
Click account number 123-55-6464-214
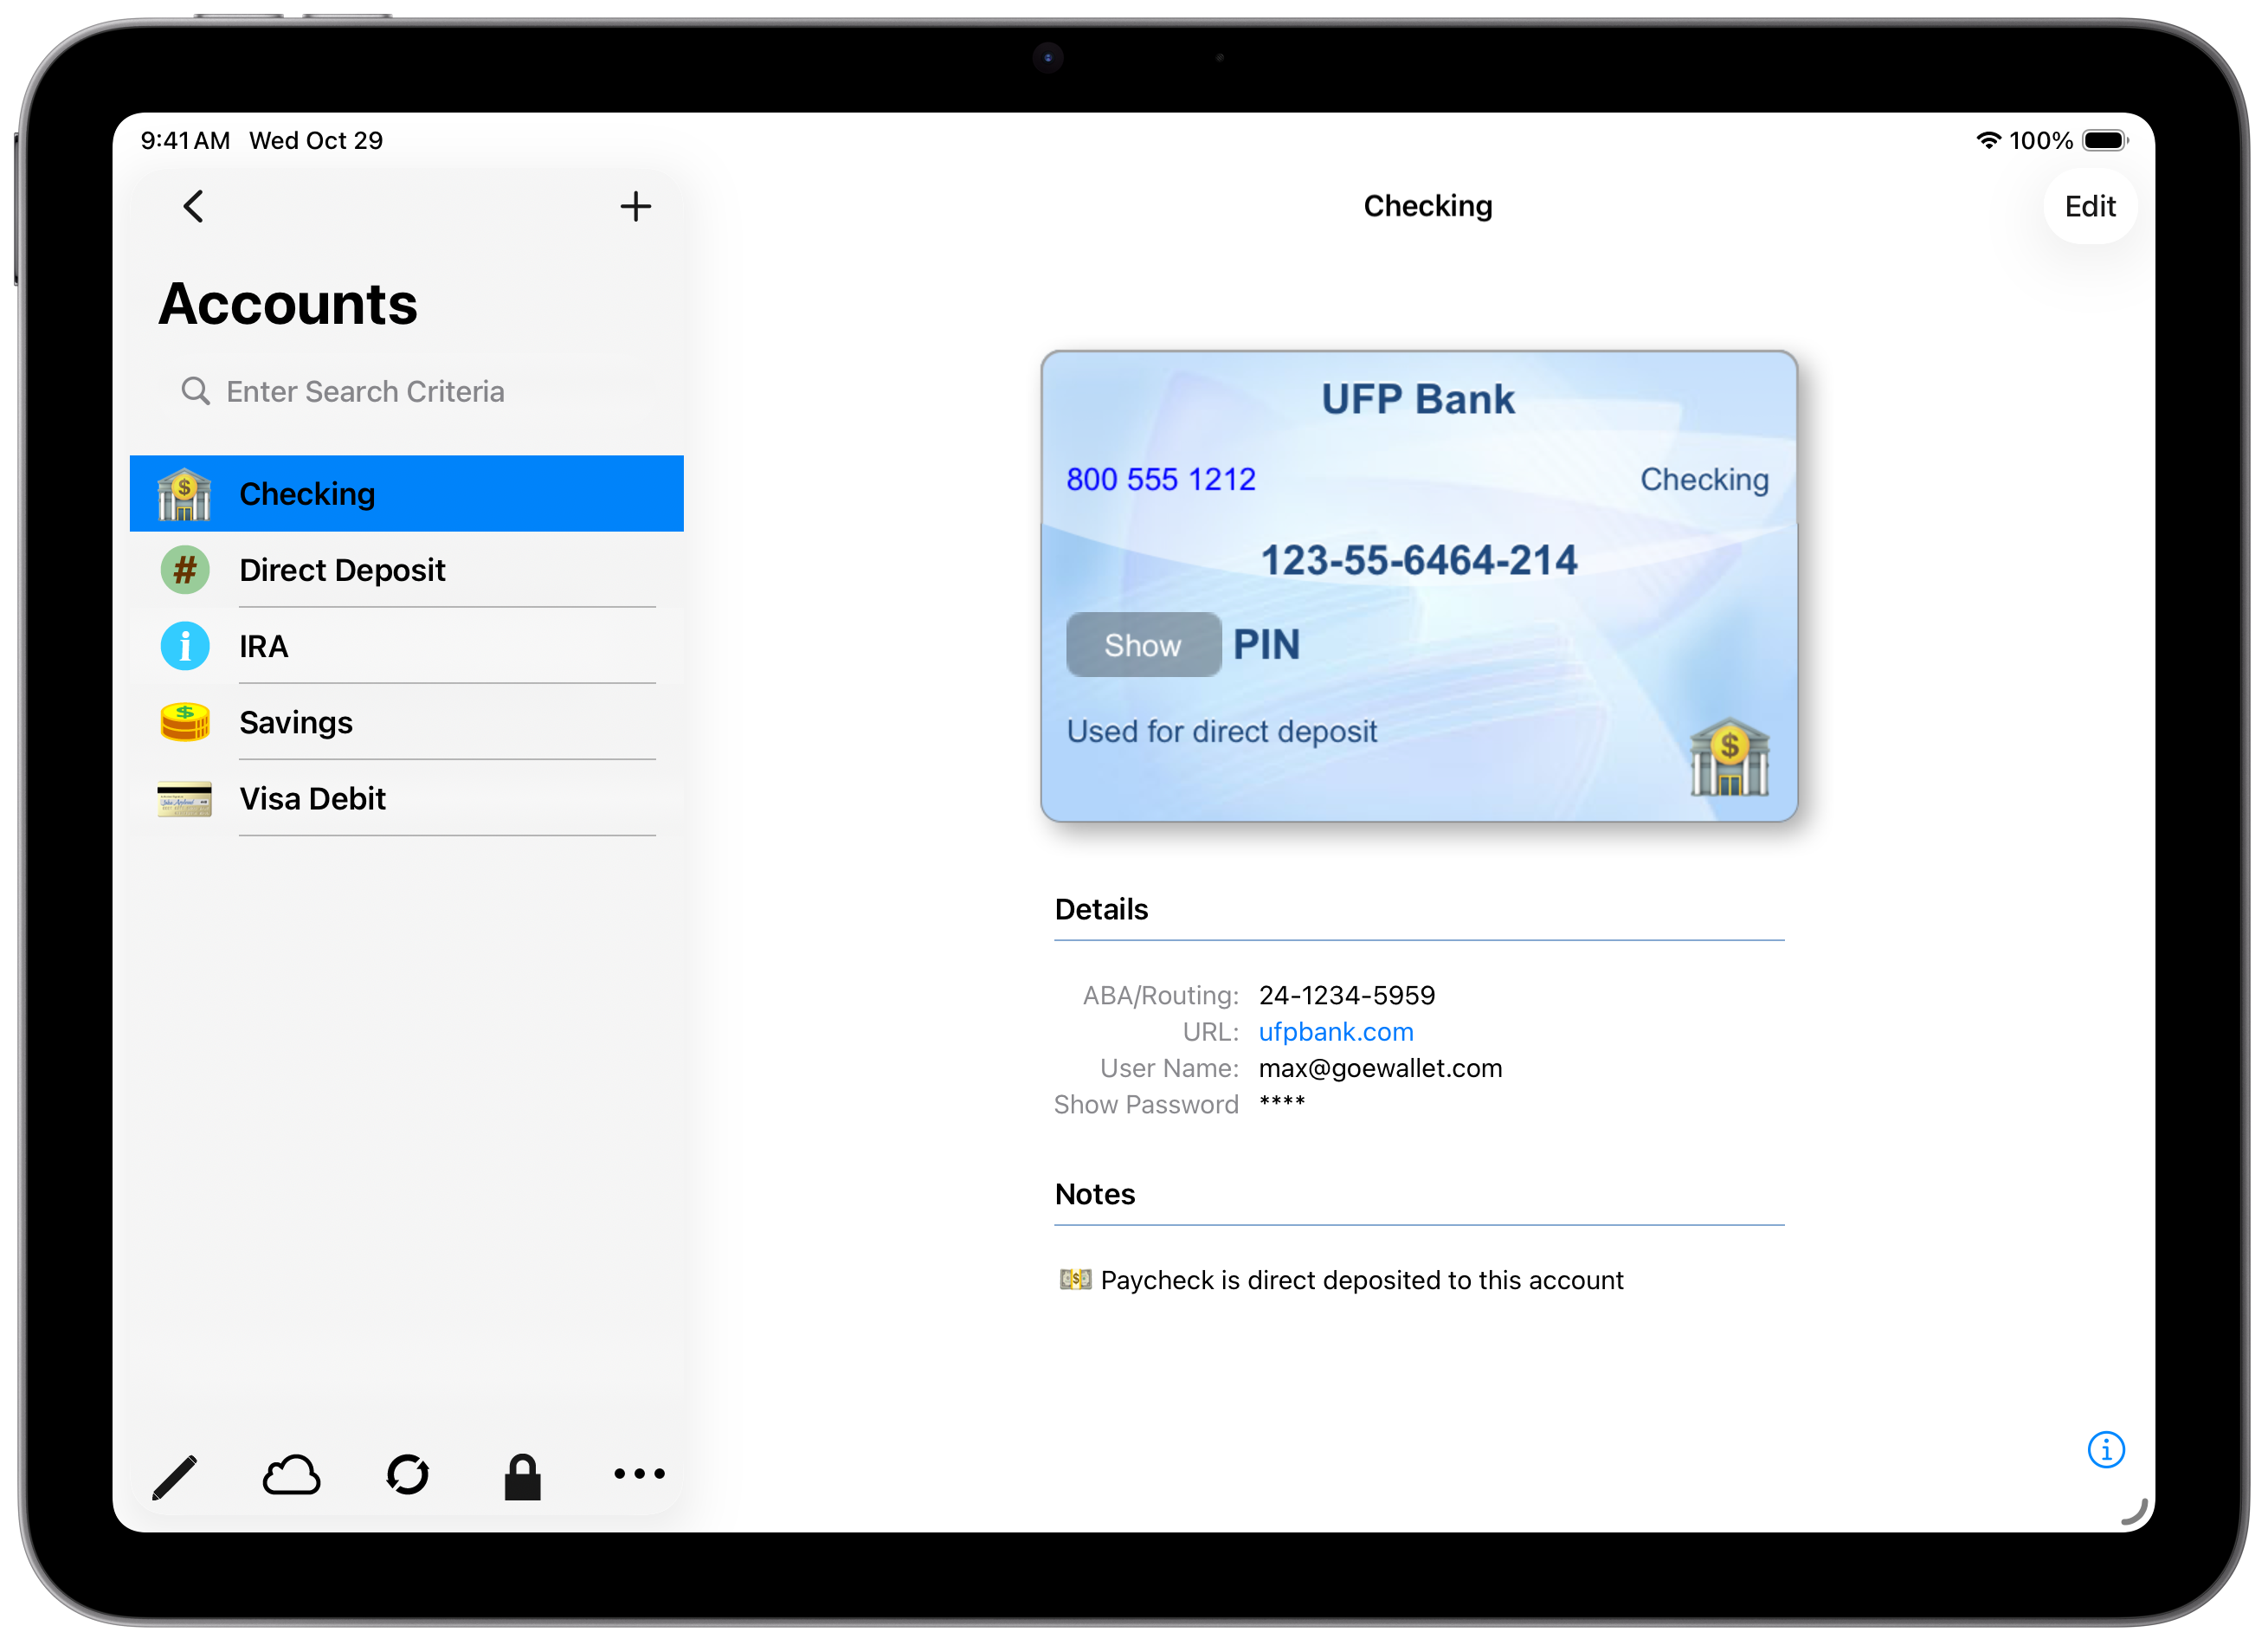(x=1419, y=560)
